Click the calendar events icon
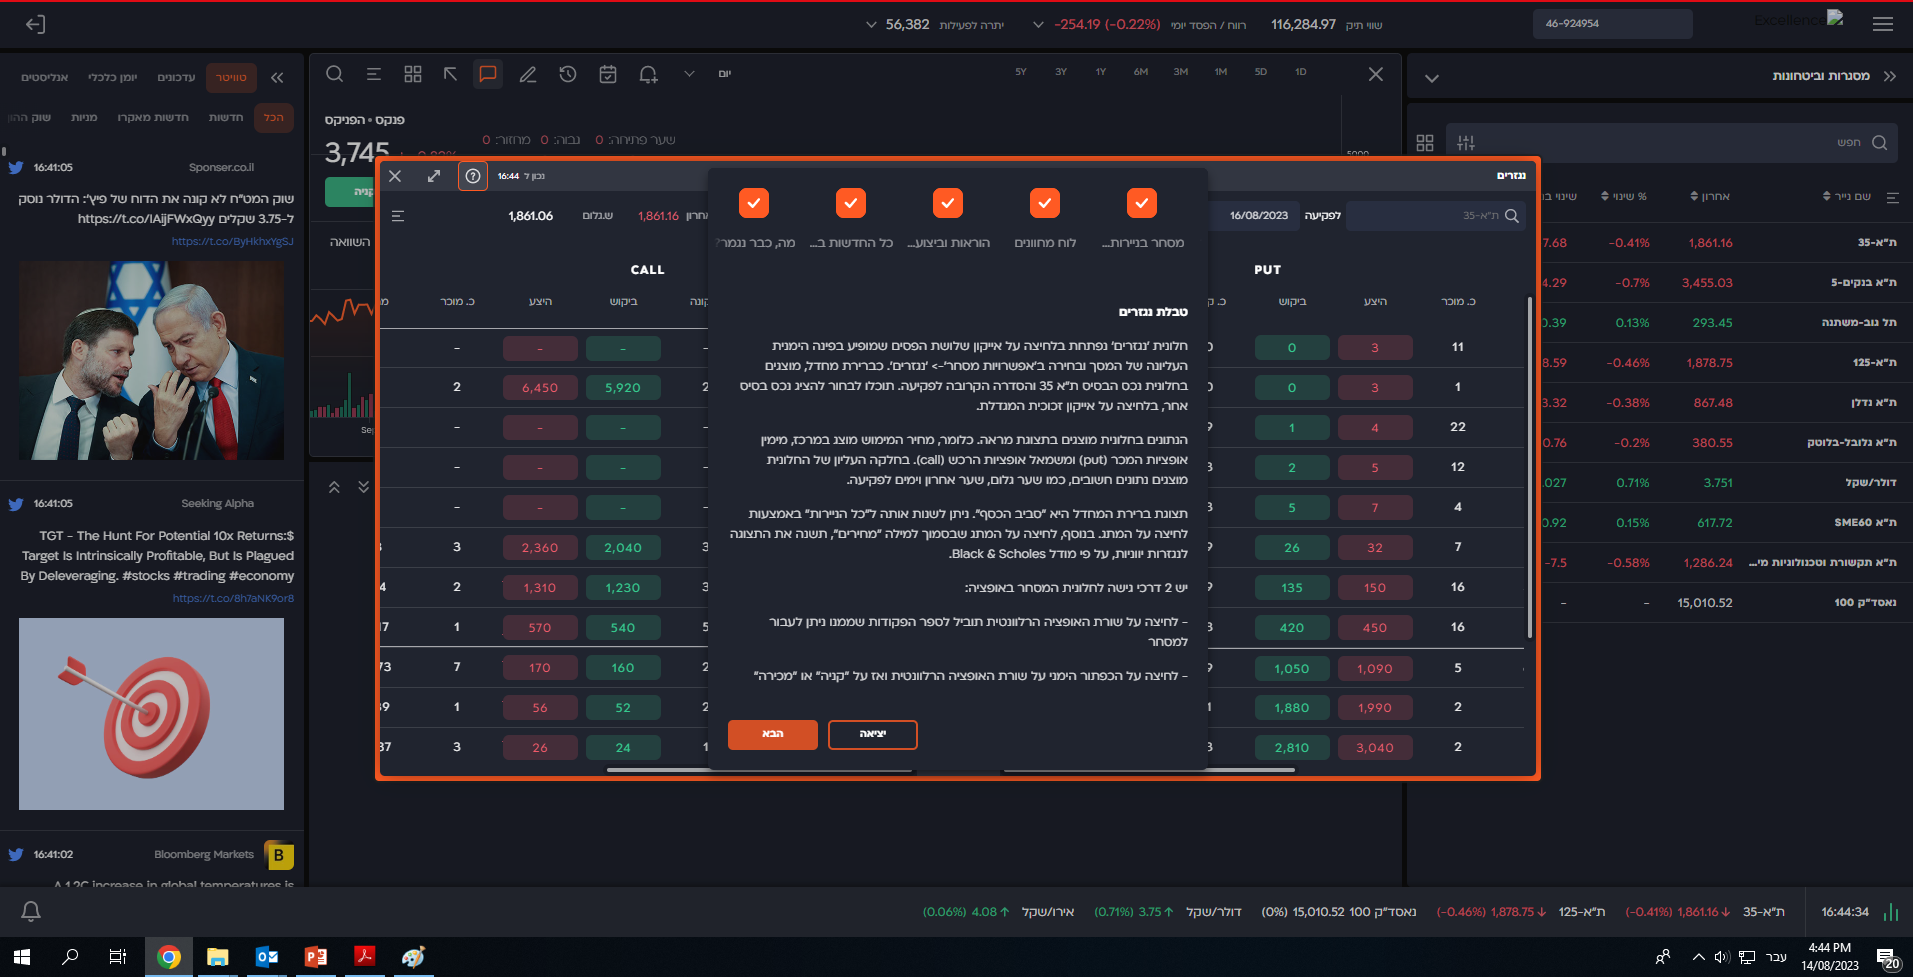Screen dimensions: 1913x977 [608, 74]
